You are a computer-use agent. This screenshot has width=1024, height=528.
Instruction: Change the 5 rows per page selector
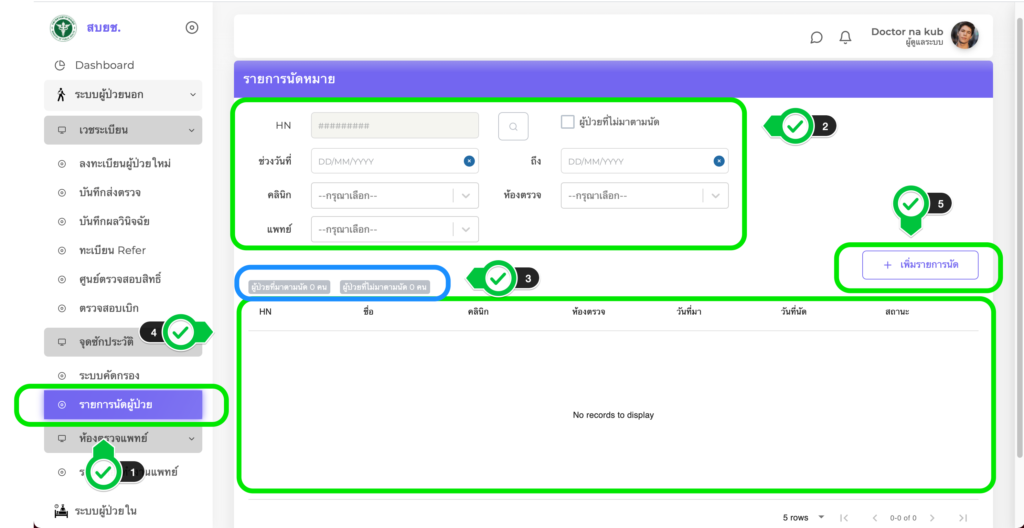(804, 517)
